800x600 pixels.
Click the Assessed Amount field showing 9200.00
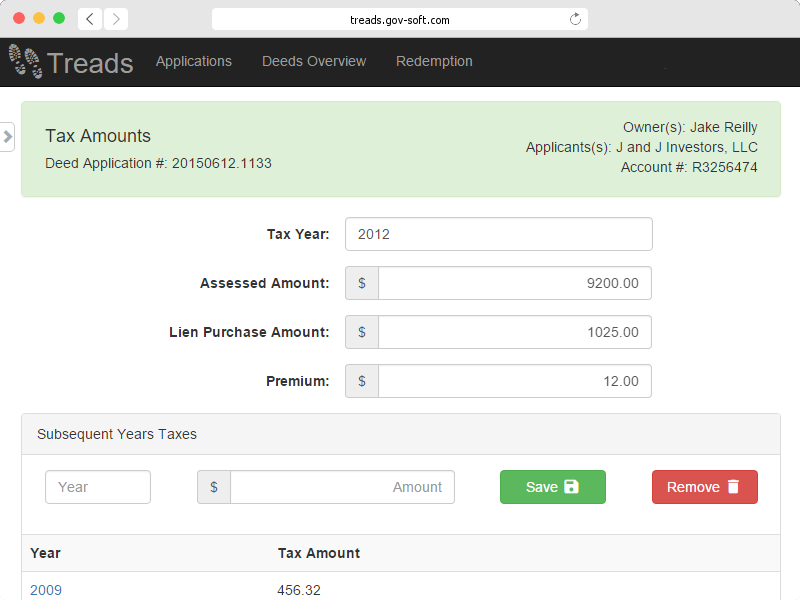pos(515,283)
